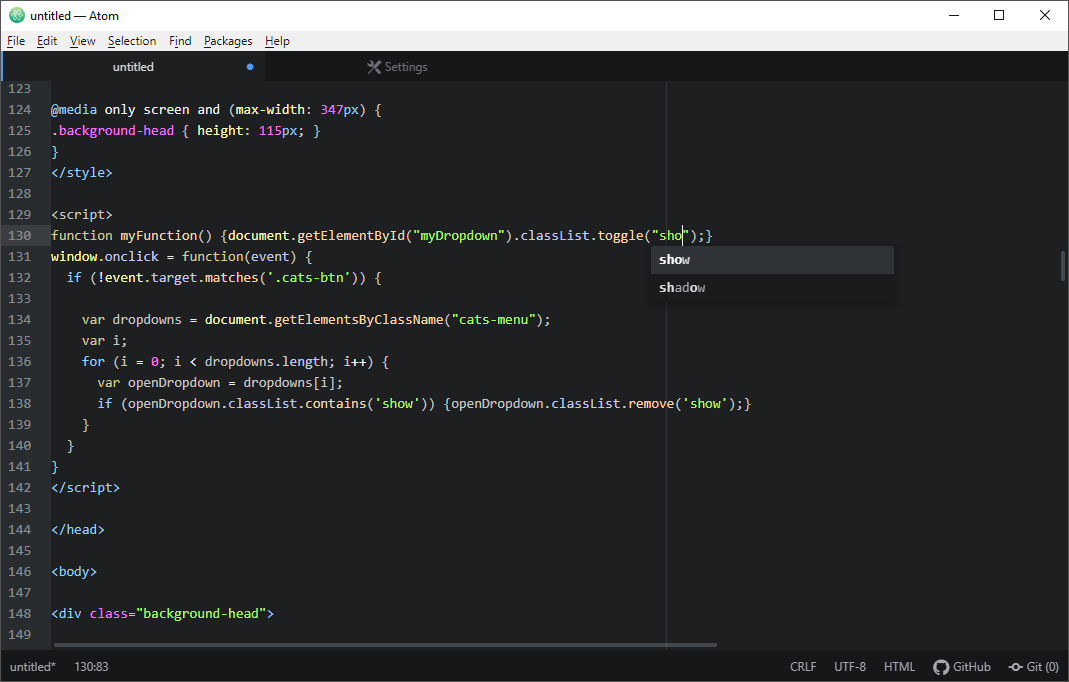Image resolution: width=1069 pixels, height=682 pixels.
Task: Click getElementsByClassName on line 134
Action: pos(359,320)
